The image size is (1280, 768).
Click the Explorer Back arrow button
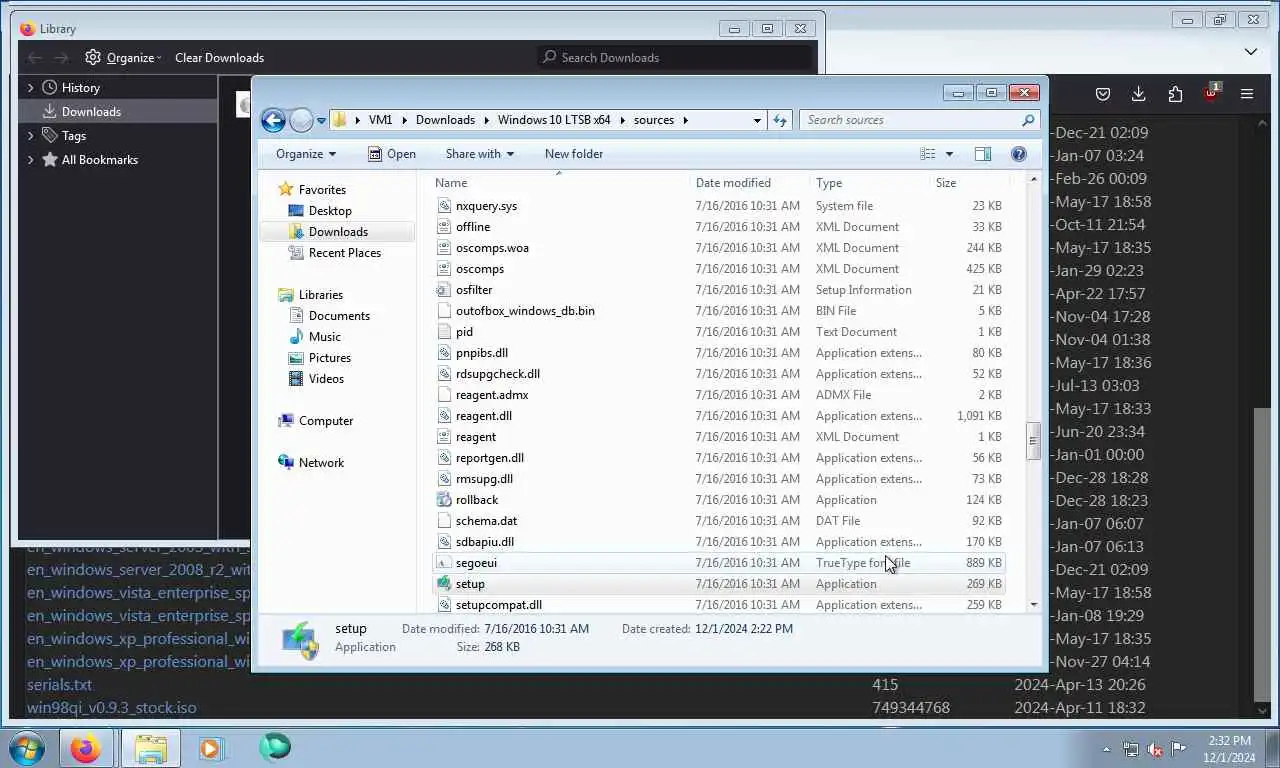coord(273,120)
